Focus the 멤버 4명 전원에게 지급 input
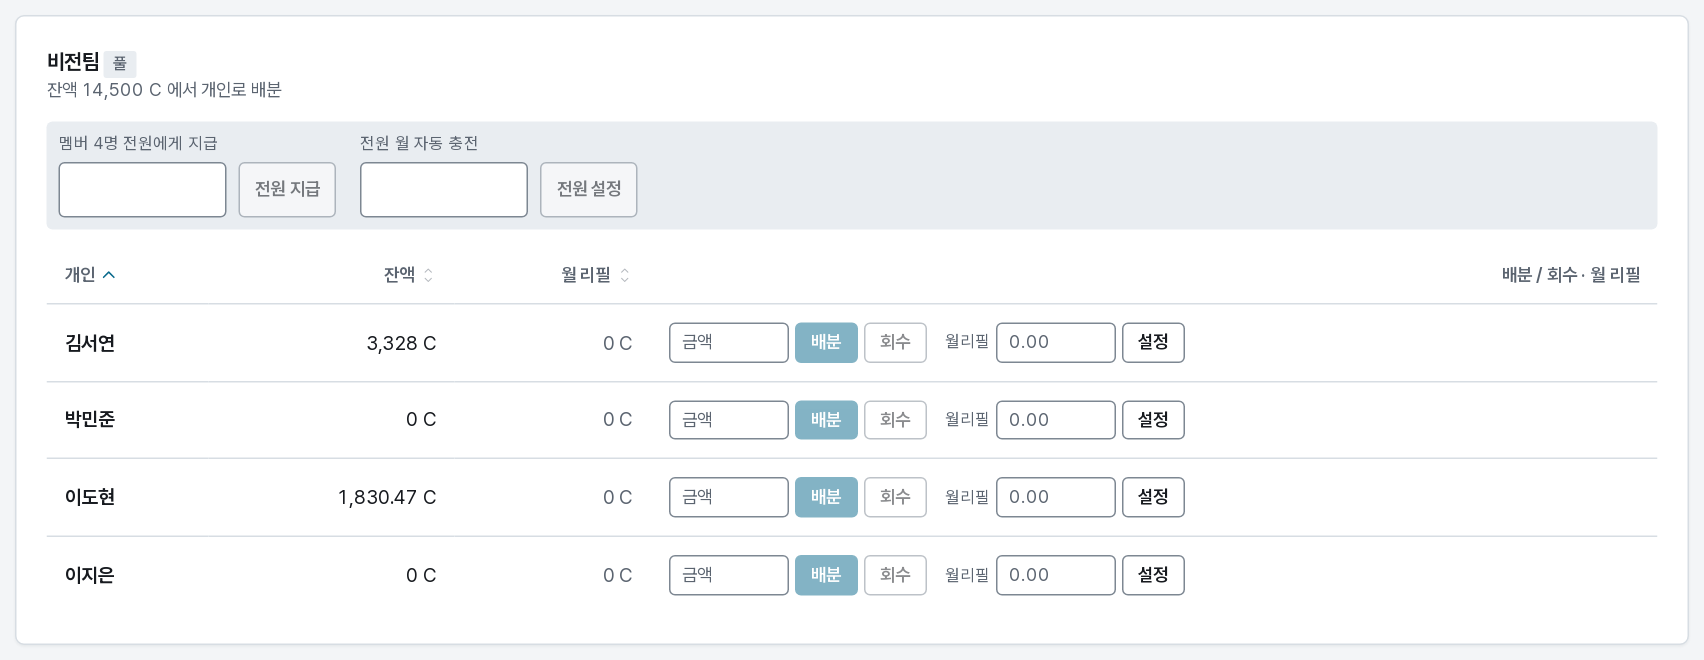This screenshot has height=660, width=1704. click(143, 189)
